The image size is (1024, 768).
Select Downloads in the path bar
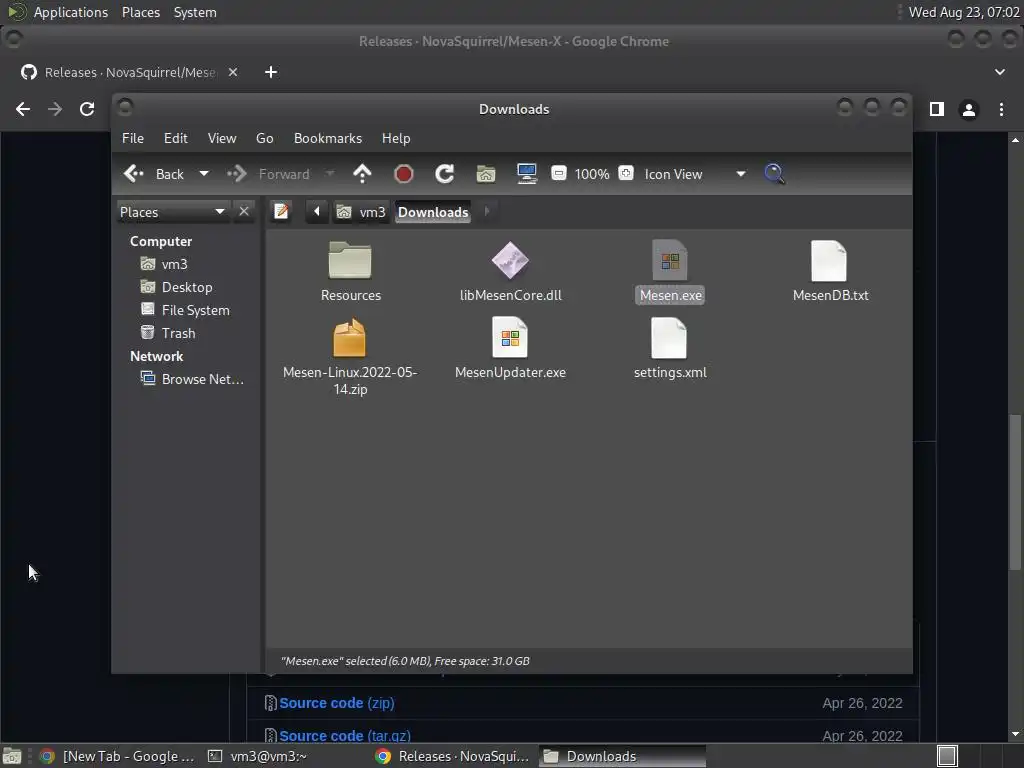(x=433, y=212)
